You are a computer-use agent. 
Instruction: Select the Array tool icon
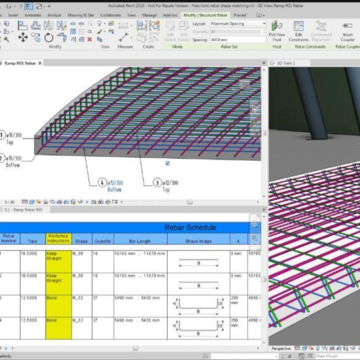click(x=73, y=32)
